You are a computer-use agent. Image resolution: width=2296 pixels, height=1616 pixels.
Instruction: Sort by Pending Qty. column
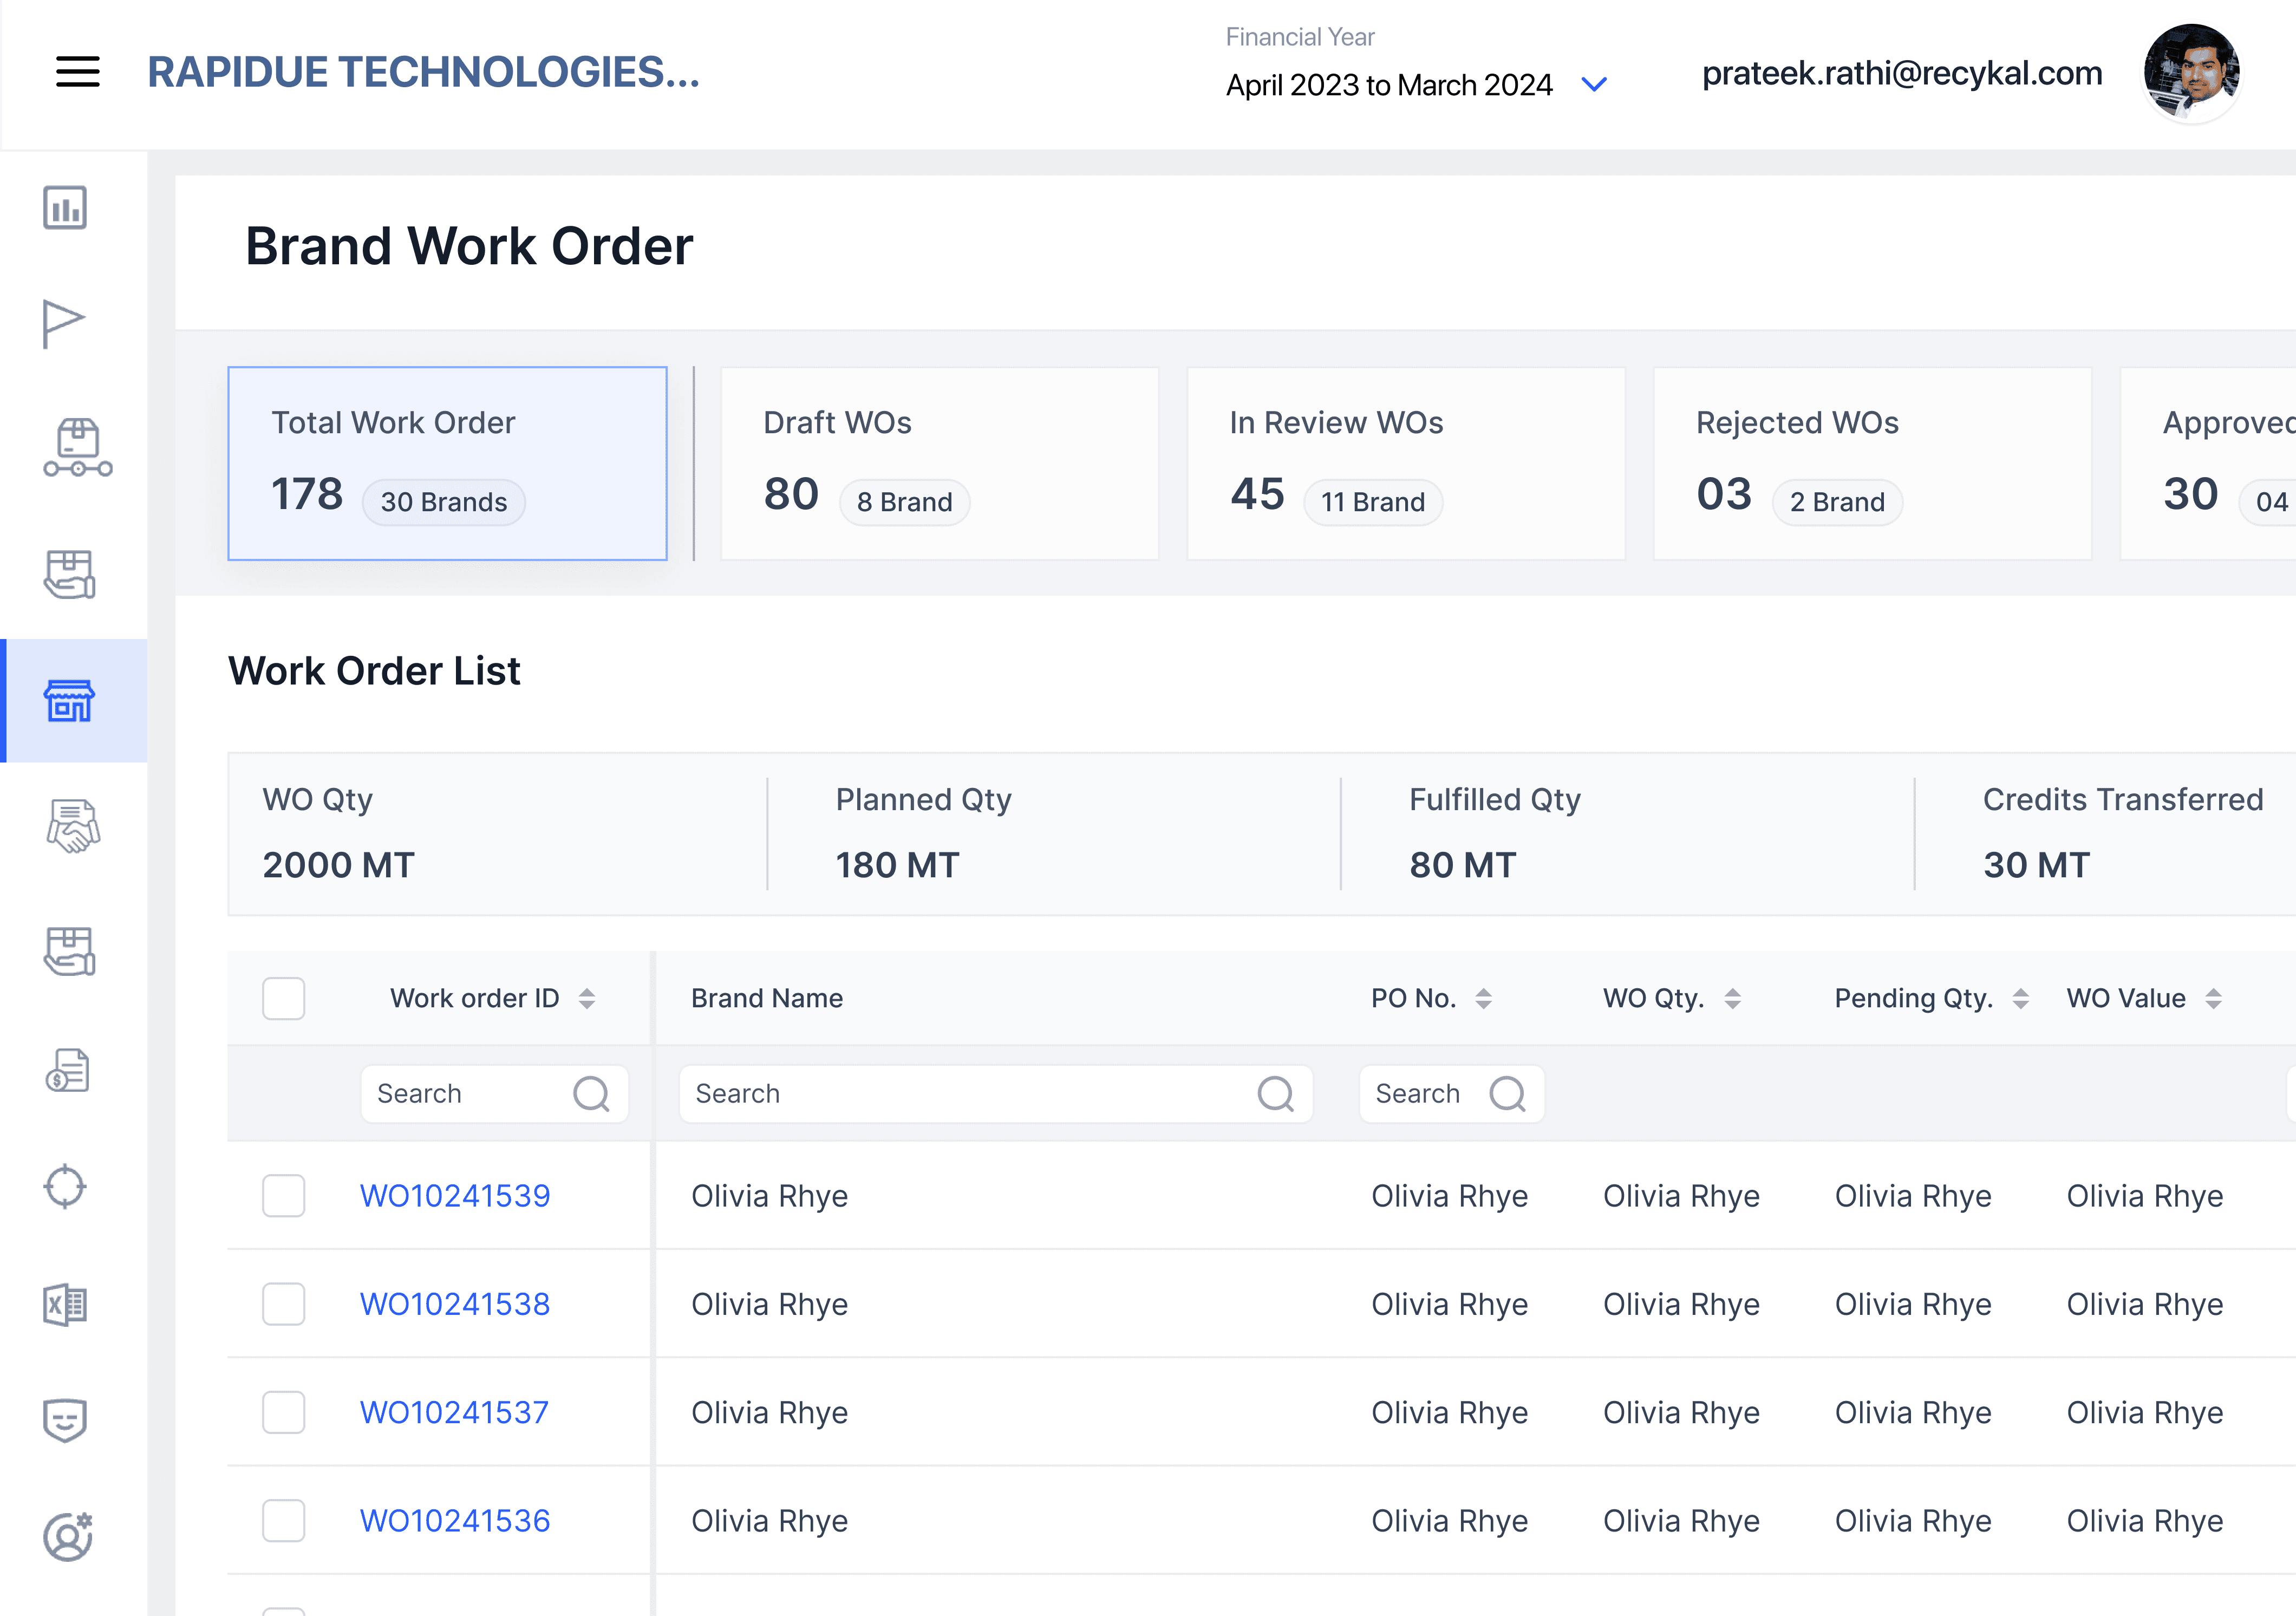coord(2020,998)
